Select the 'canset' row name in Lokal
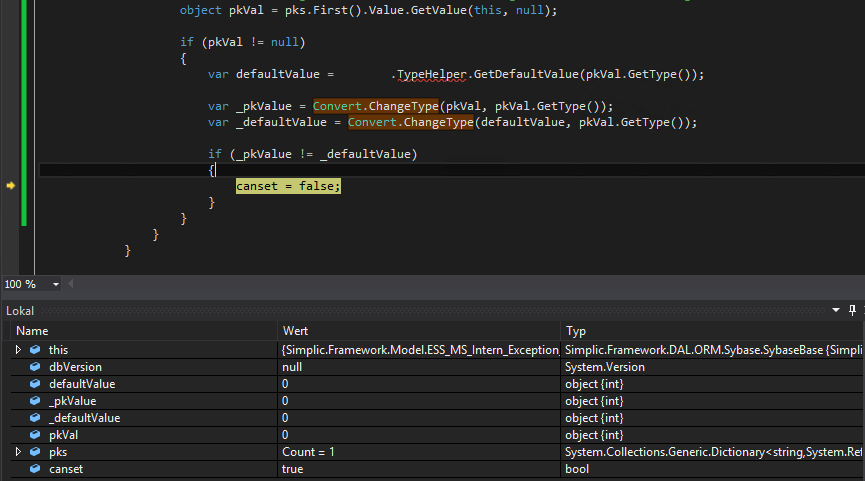This screenshot has width=865, height=481. pyautogui.click(x=66, y=469)
